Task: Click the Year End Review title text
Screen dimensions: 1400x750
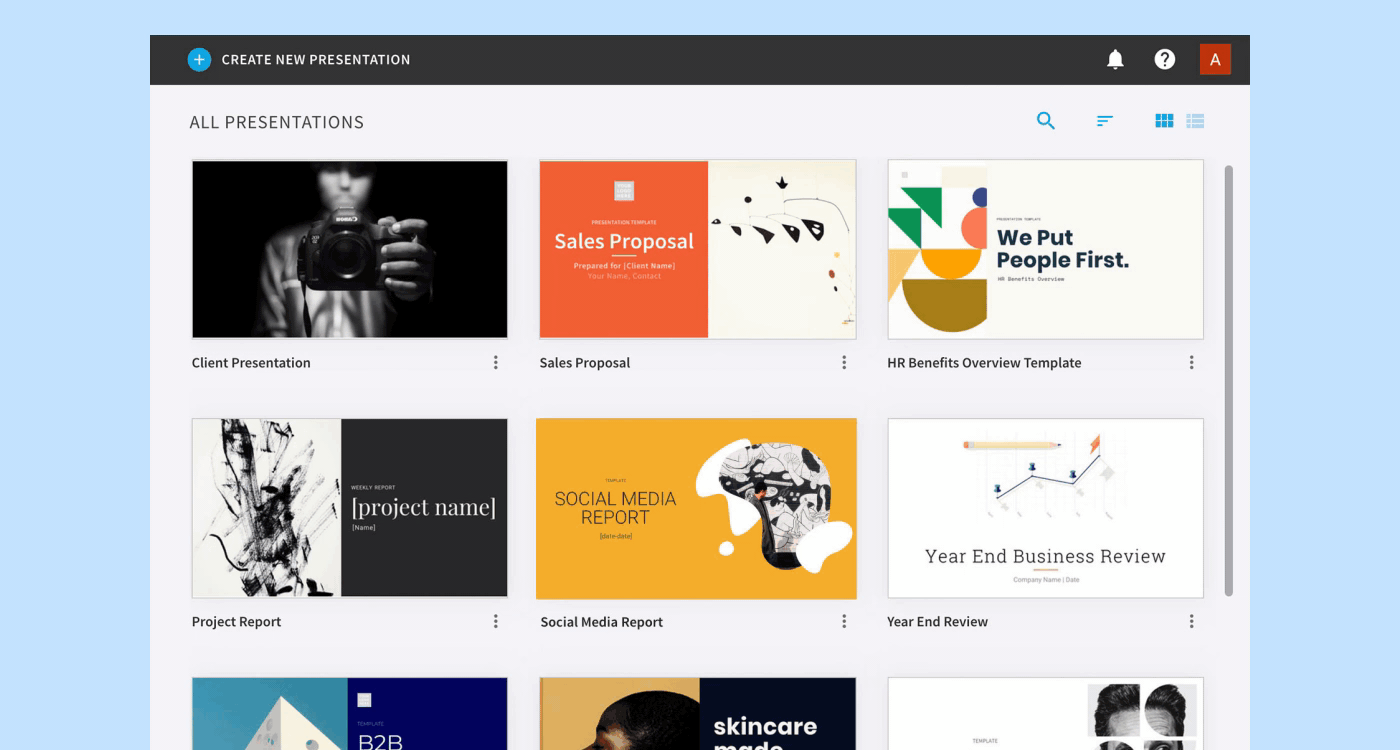Action: [937, 622]
